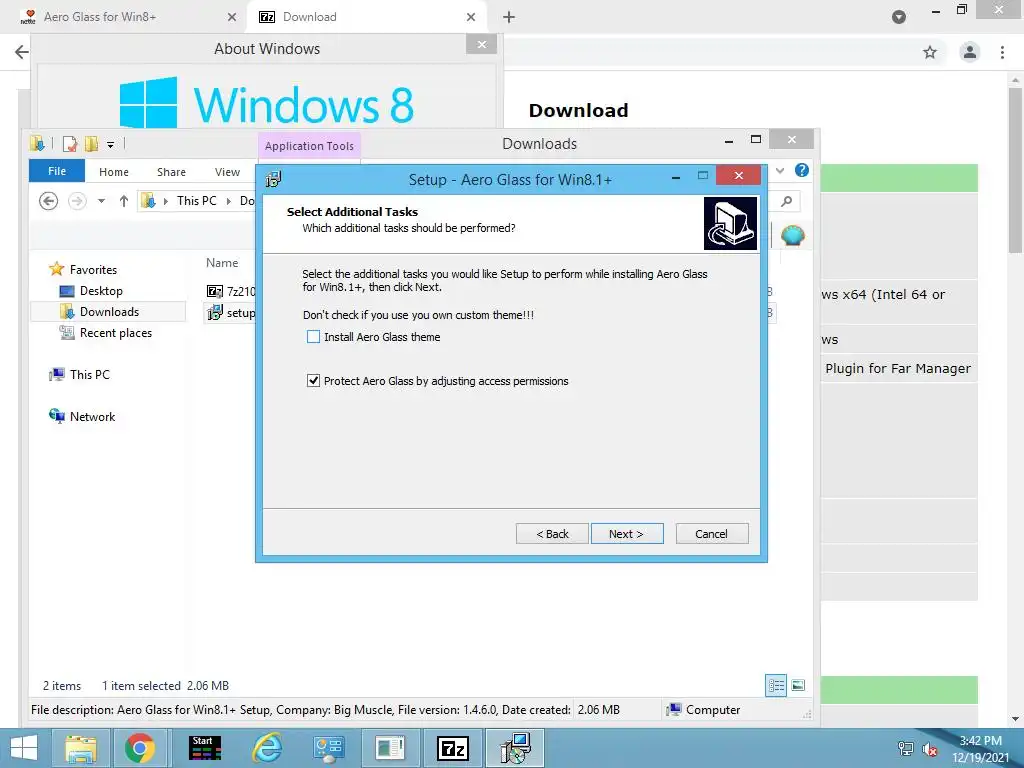Open Desktop in the navigation pane
1024x768 pixels.
(101, 291)
